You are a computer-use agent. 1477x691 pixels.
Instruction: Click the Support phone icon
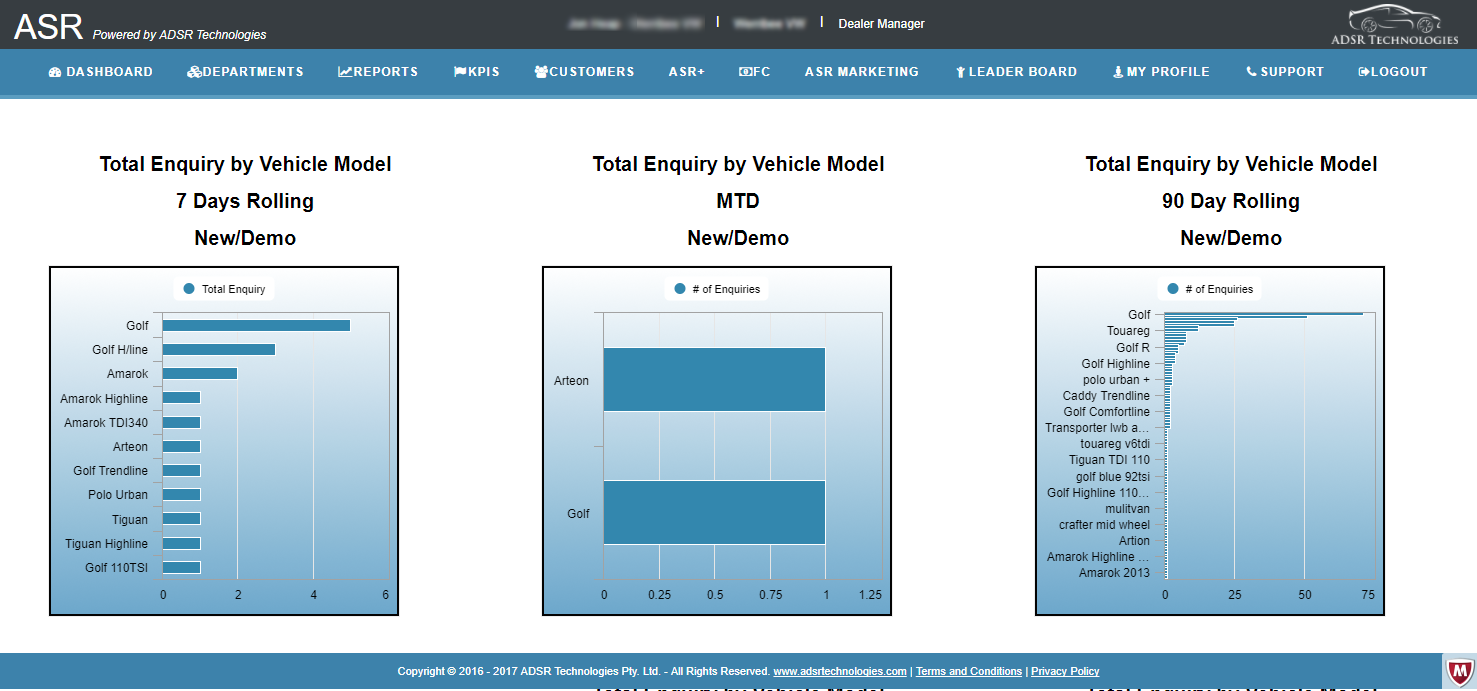[x=1251, y=72]
